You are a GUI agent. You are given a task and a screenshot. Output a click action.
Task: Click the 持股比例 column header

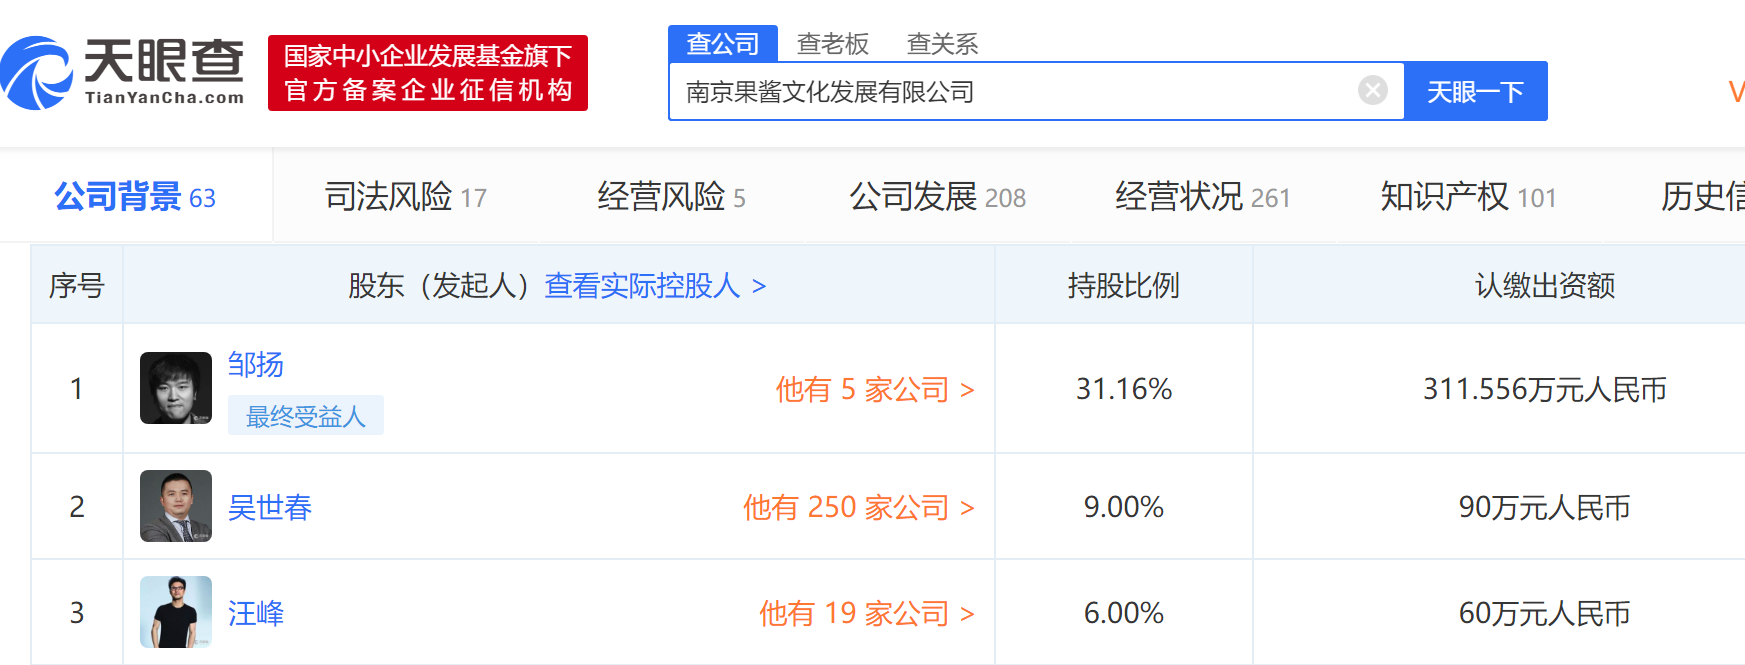pos(1124,286)
